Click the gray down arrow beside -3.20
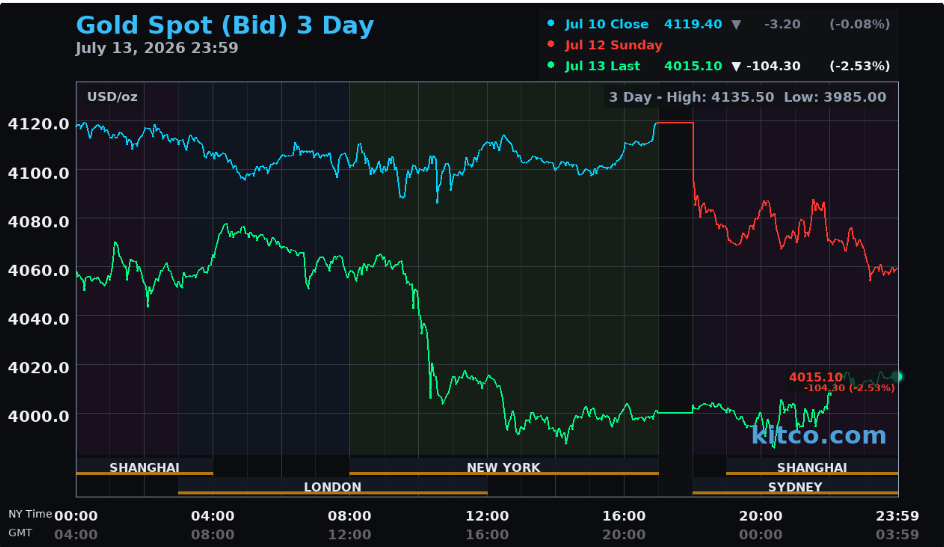944x547 pixels. click(x=736, y=25)
